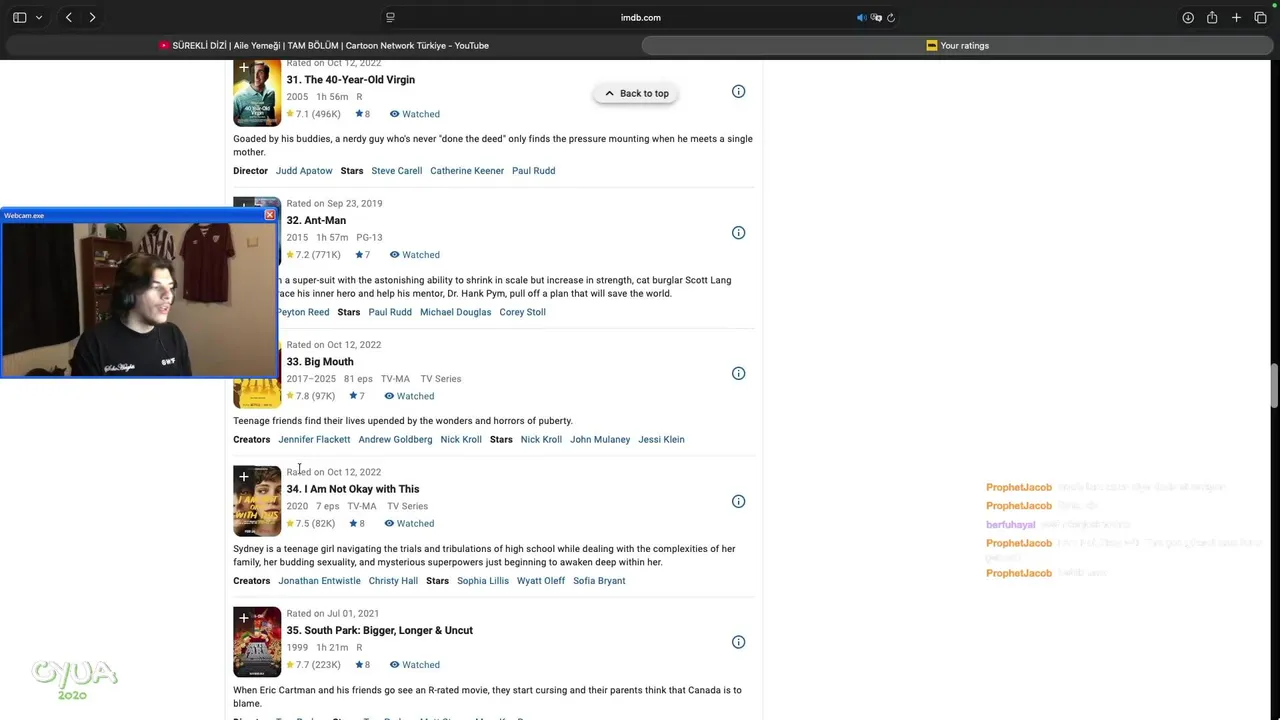The width and height of the screenshot is (1280, 720).
Task: Open the sidebar options chevron
Action: (39, 17)
